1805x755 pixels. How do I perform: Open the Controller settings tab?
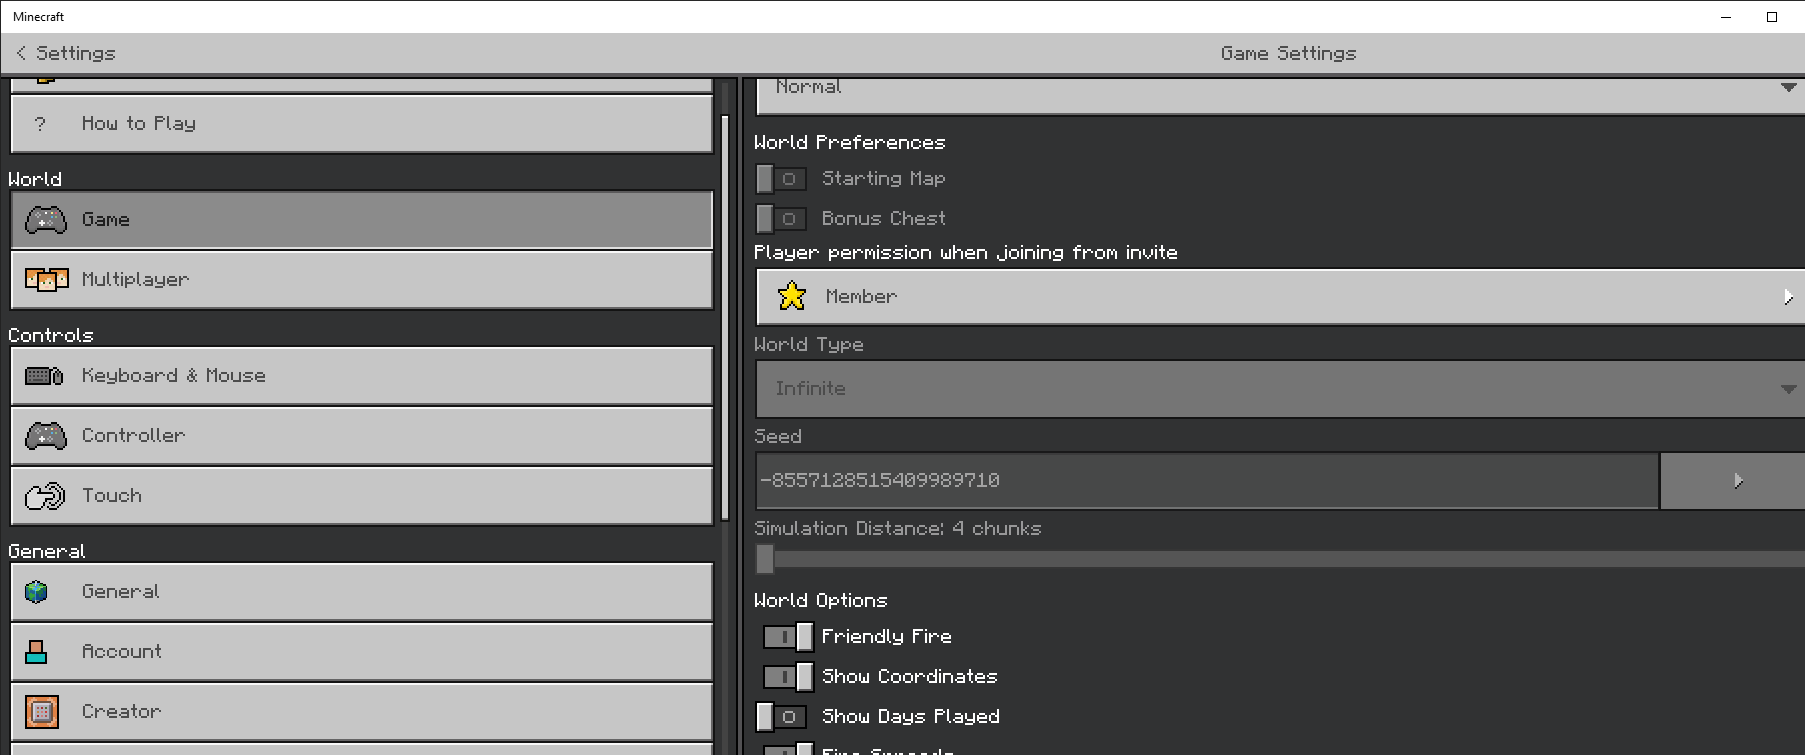362,436
